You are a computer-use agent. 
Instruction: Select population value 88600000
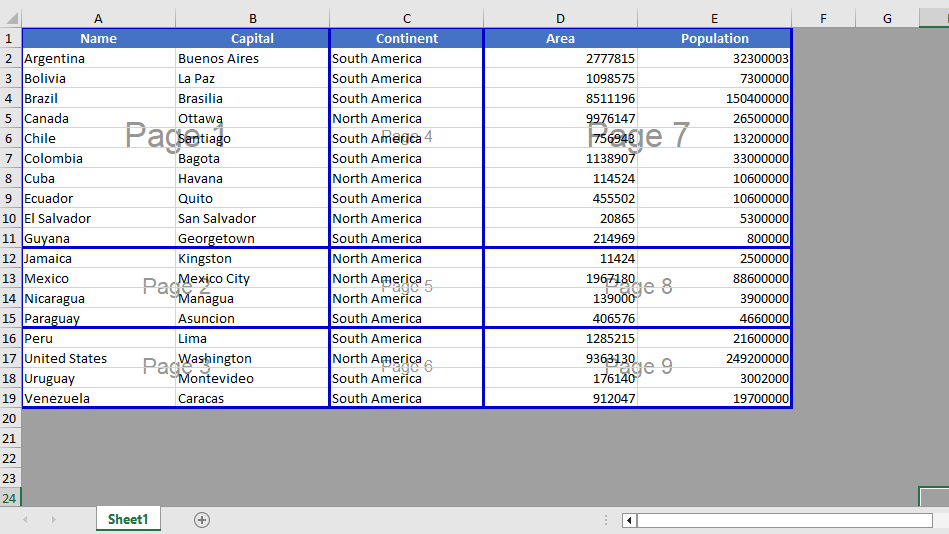(714, 279)
